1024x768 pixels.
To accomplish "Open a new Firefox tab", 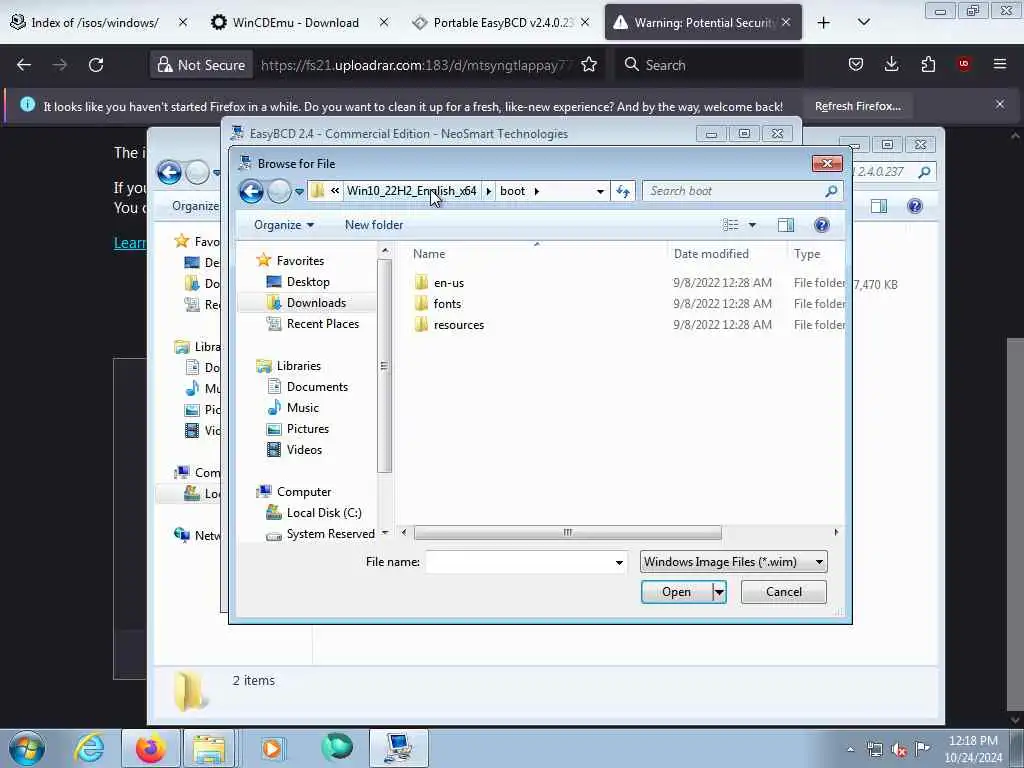I will (824, 23).
